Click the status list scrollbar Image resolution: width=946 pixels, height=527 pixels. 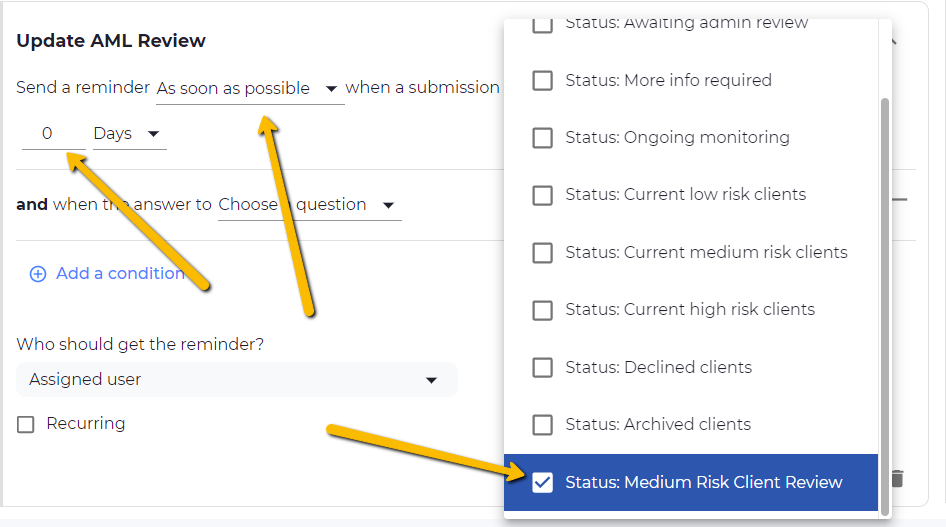coord(884,300)
